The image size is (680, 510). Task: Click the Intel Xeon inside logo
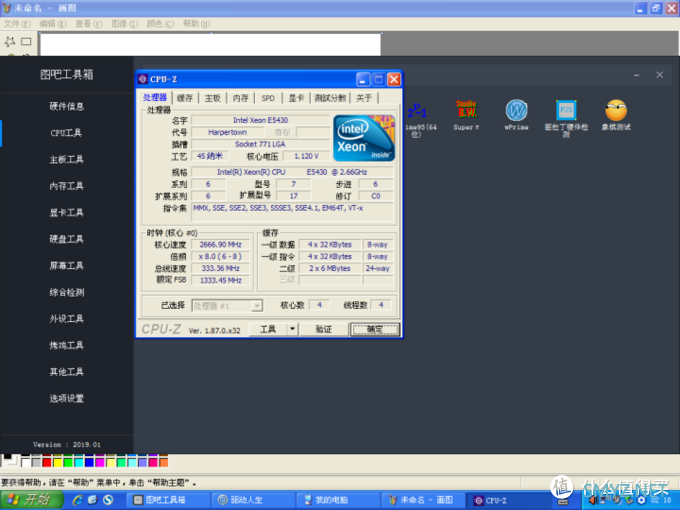[x=364, y=138]
